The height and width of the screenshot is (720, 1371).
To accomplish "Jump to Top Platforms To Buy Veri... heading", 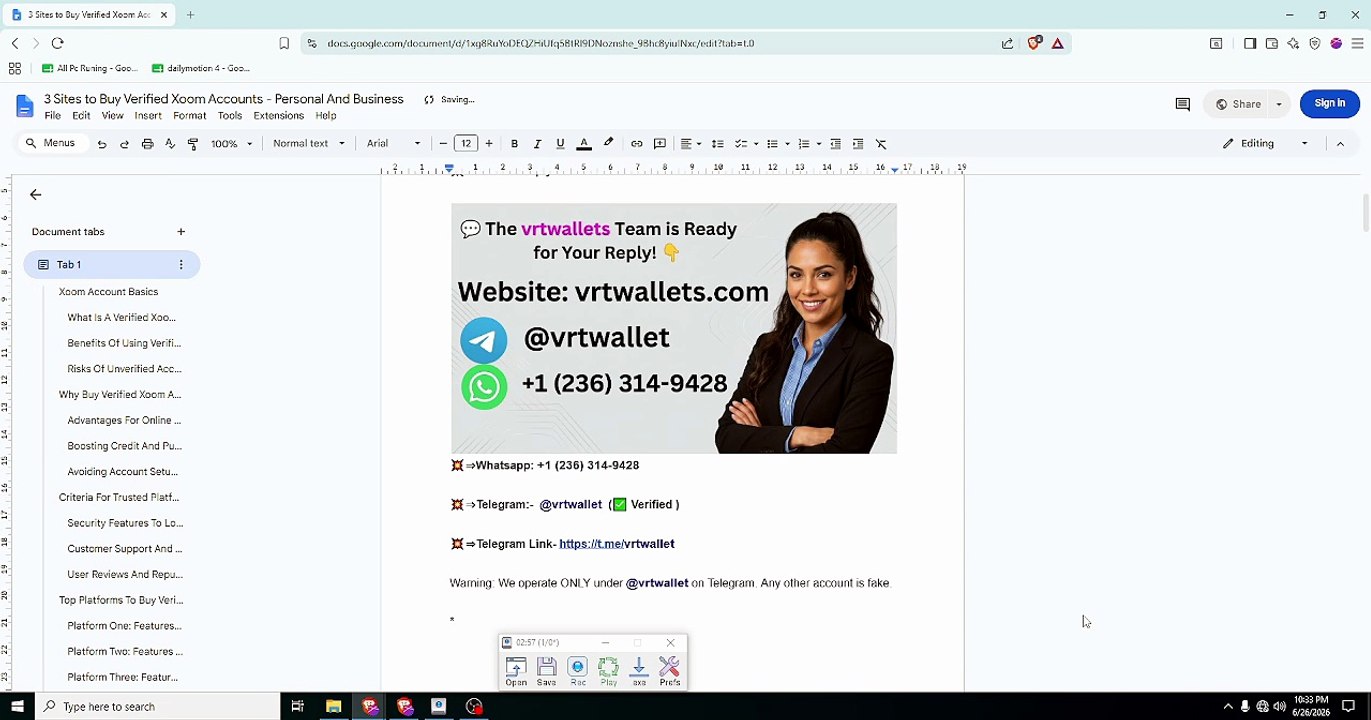I will [x=121, y=601].
